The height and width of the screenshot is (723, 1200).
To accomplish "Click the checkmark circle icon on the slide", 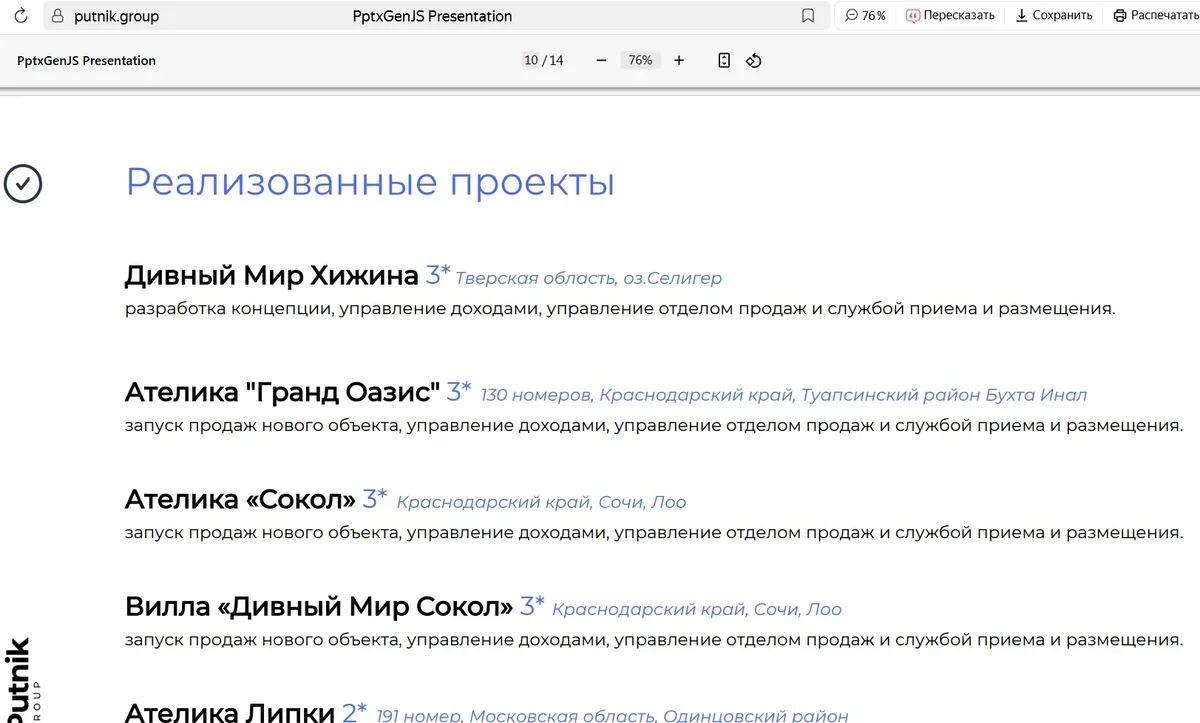I will 23,184.
